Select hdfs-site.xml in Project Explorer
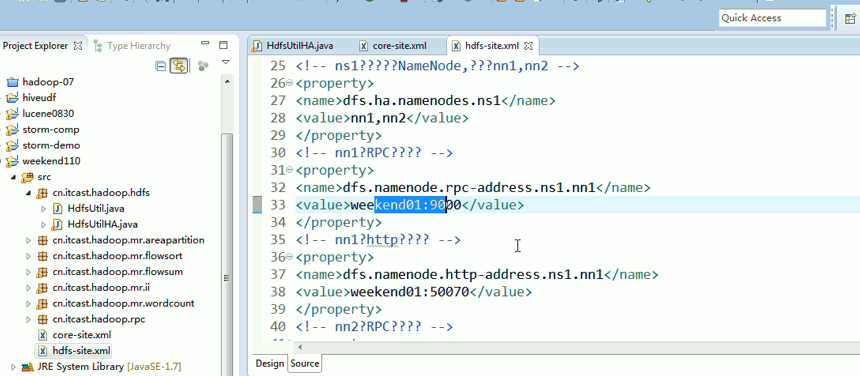This screenshot has width=860, height=376. [x=81, y=351]
